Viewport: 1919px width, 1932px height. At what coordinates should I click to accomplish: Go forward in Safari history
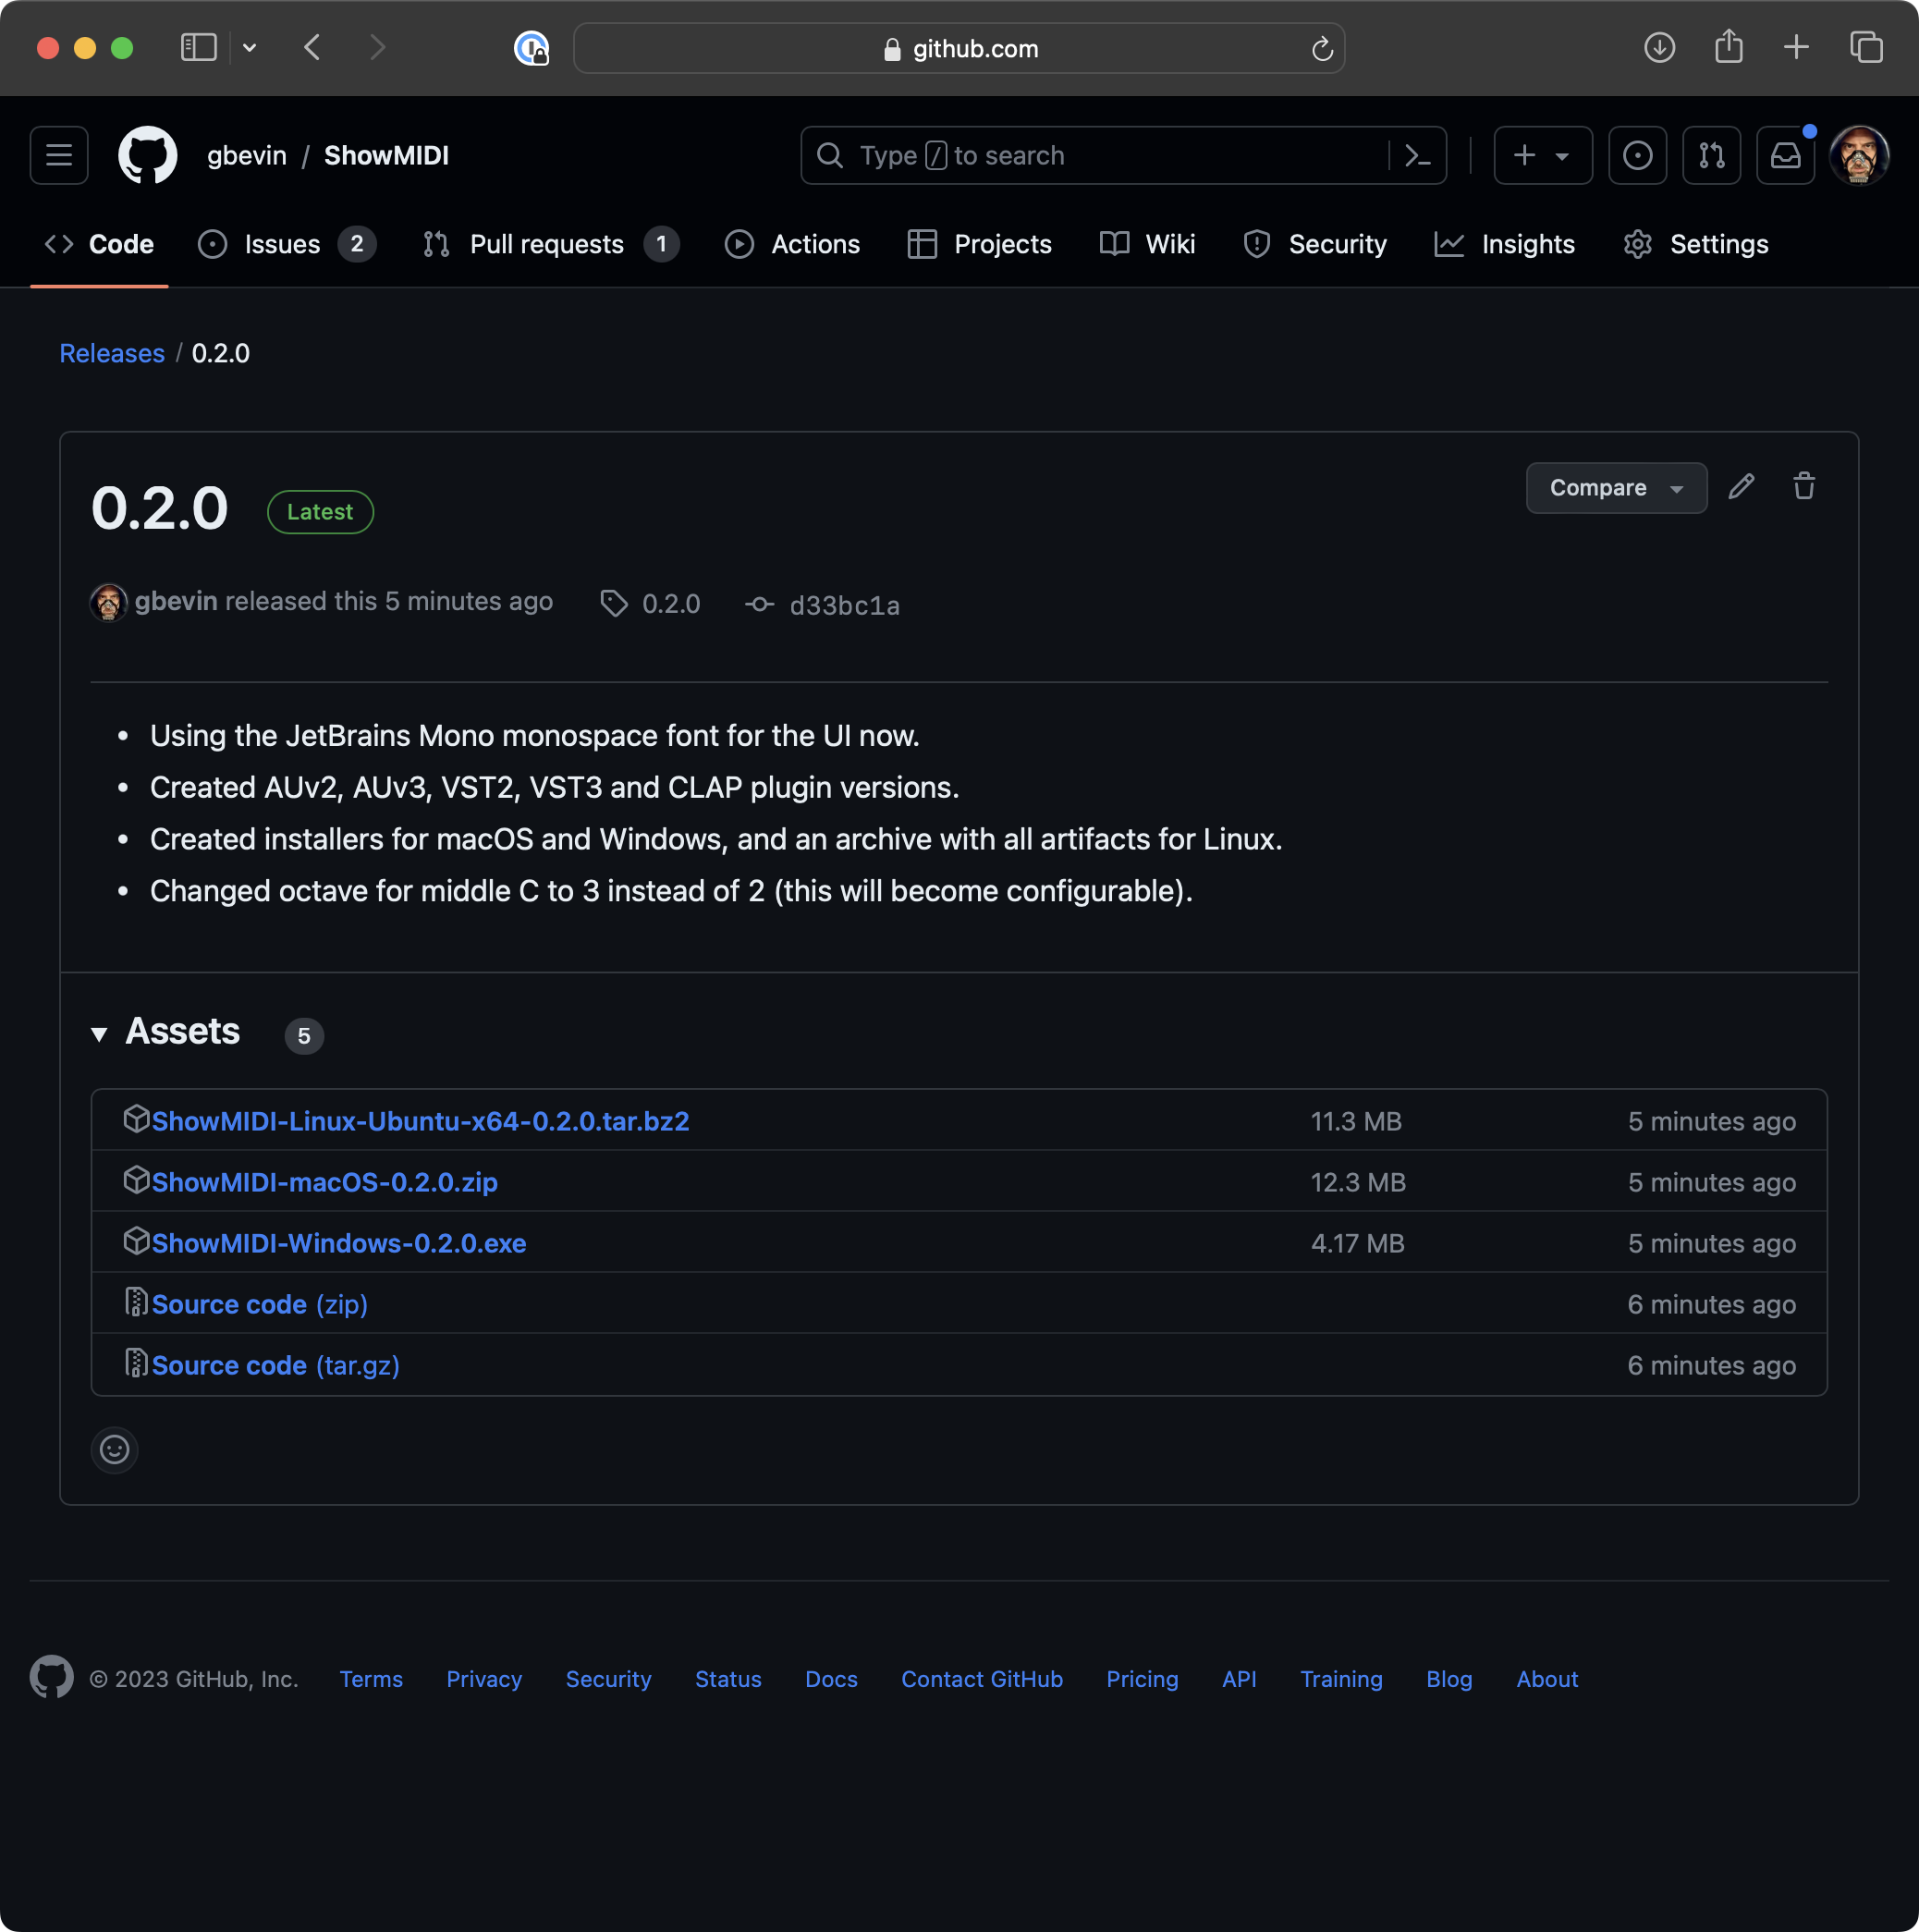click(377, 47)
